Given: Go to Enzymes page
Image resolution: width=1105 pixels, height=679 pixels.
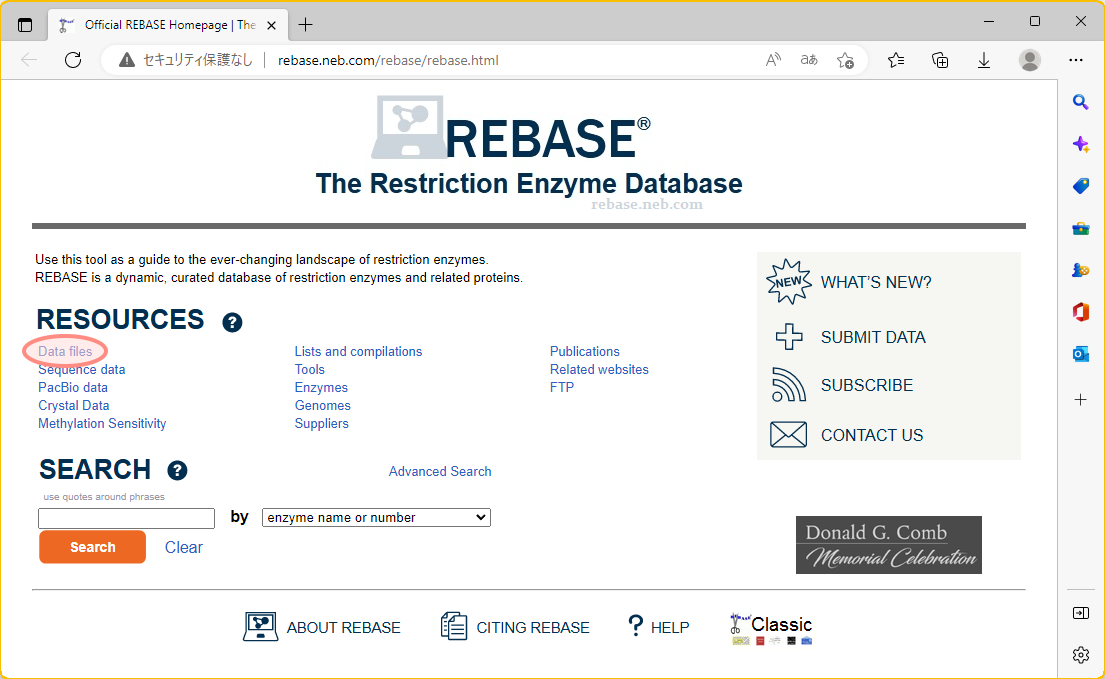Looking at the screenshot, I should click(x=321, y=387).
